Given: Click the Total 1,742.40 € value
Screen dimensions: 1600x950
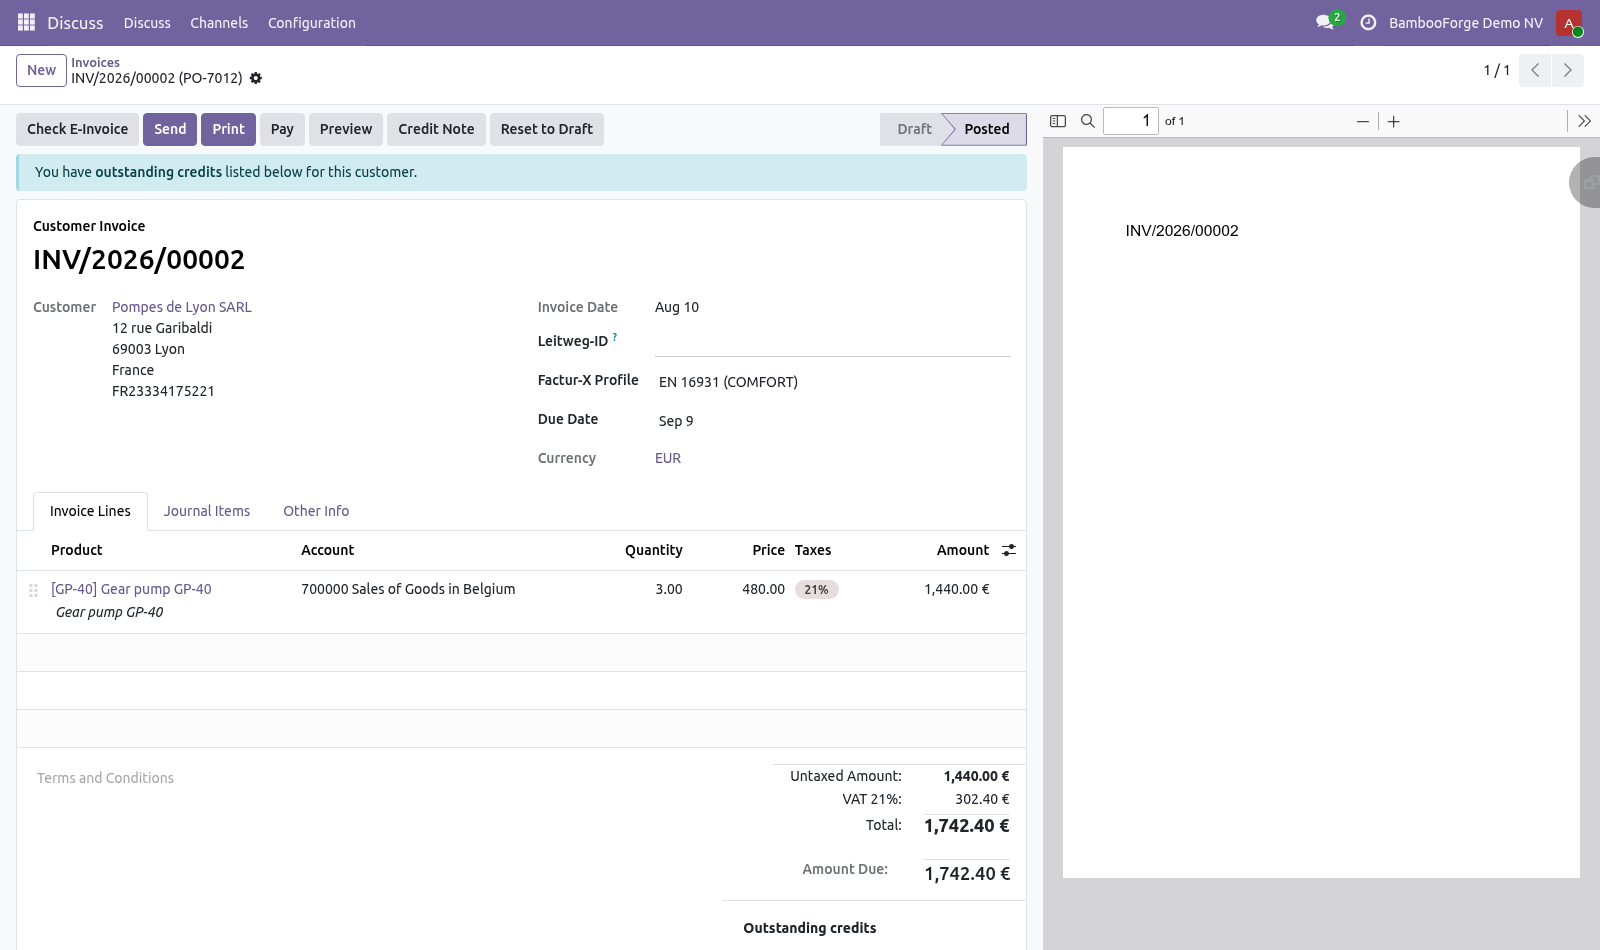Looking at the screenshot, I should (967, 826).
